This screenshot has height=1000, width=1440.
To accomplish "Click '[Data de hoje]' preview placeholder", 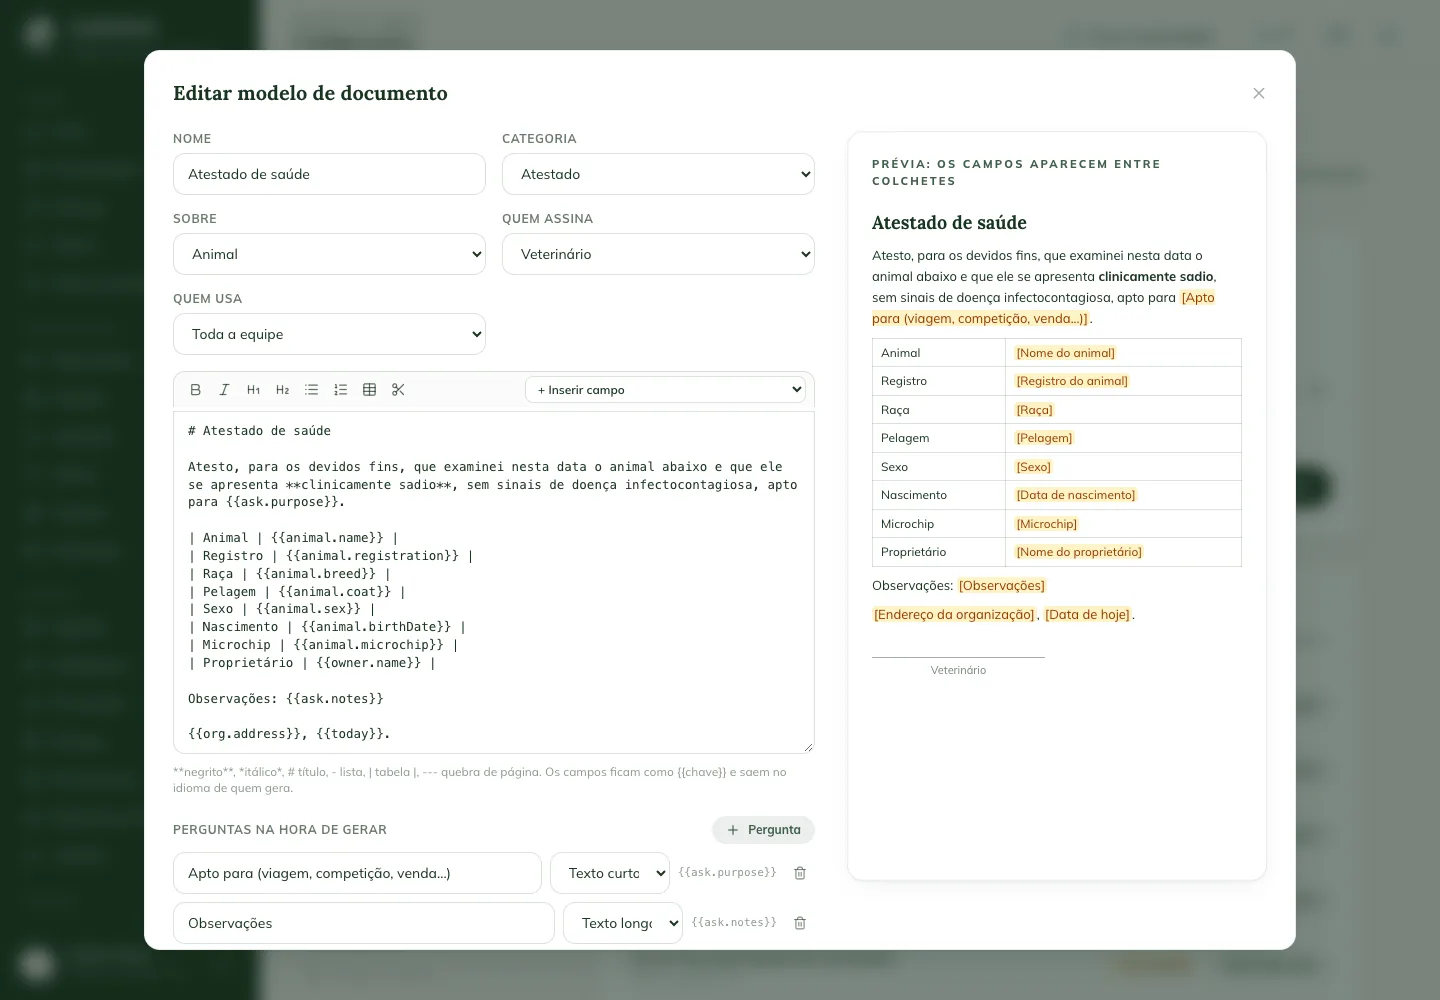I will [1087, 615].
